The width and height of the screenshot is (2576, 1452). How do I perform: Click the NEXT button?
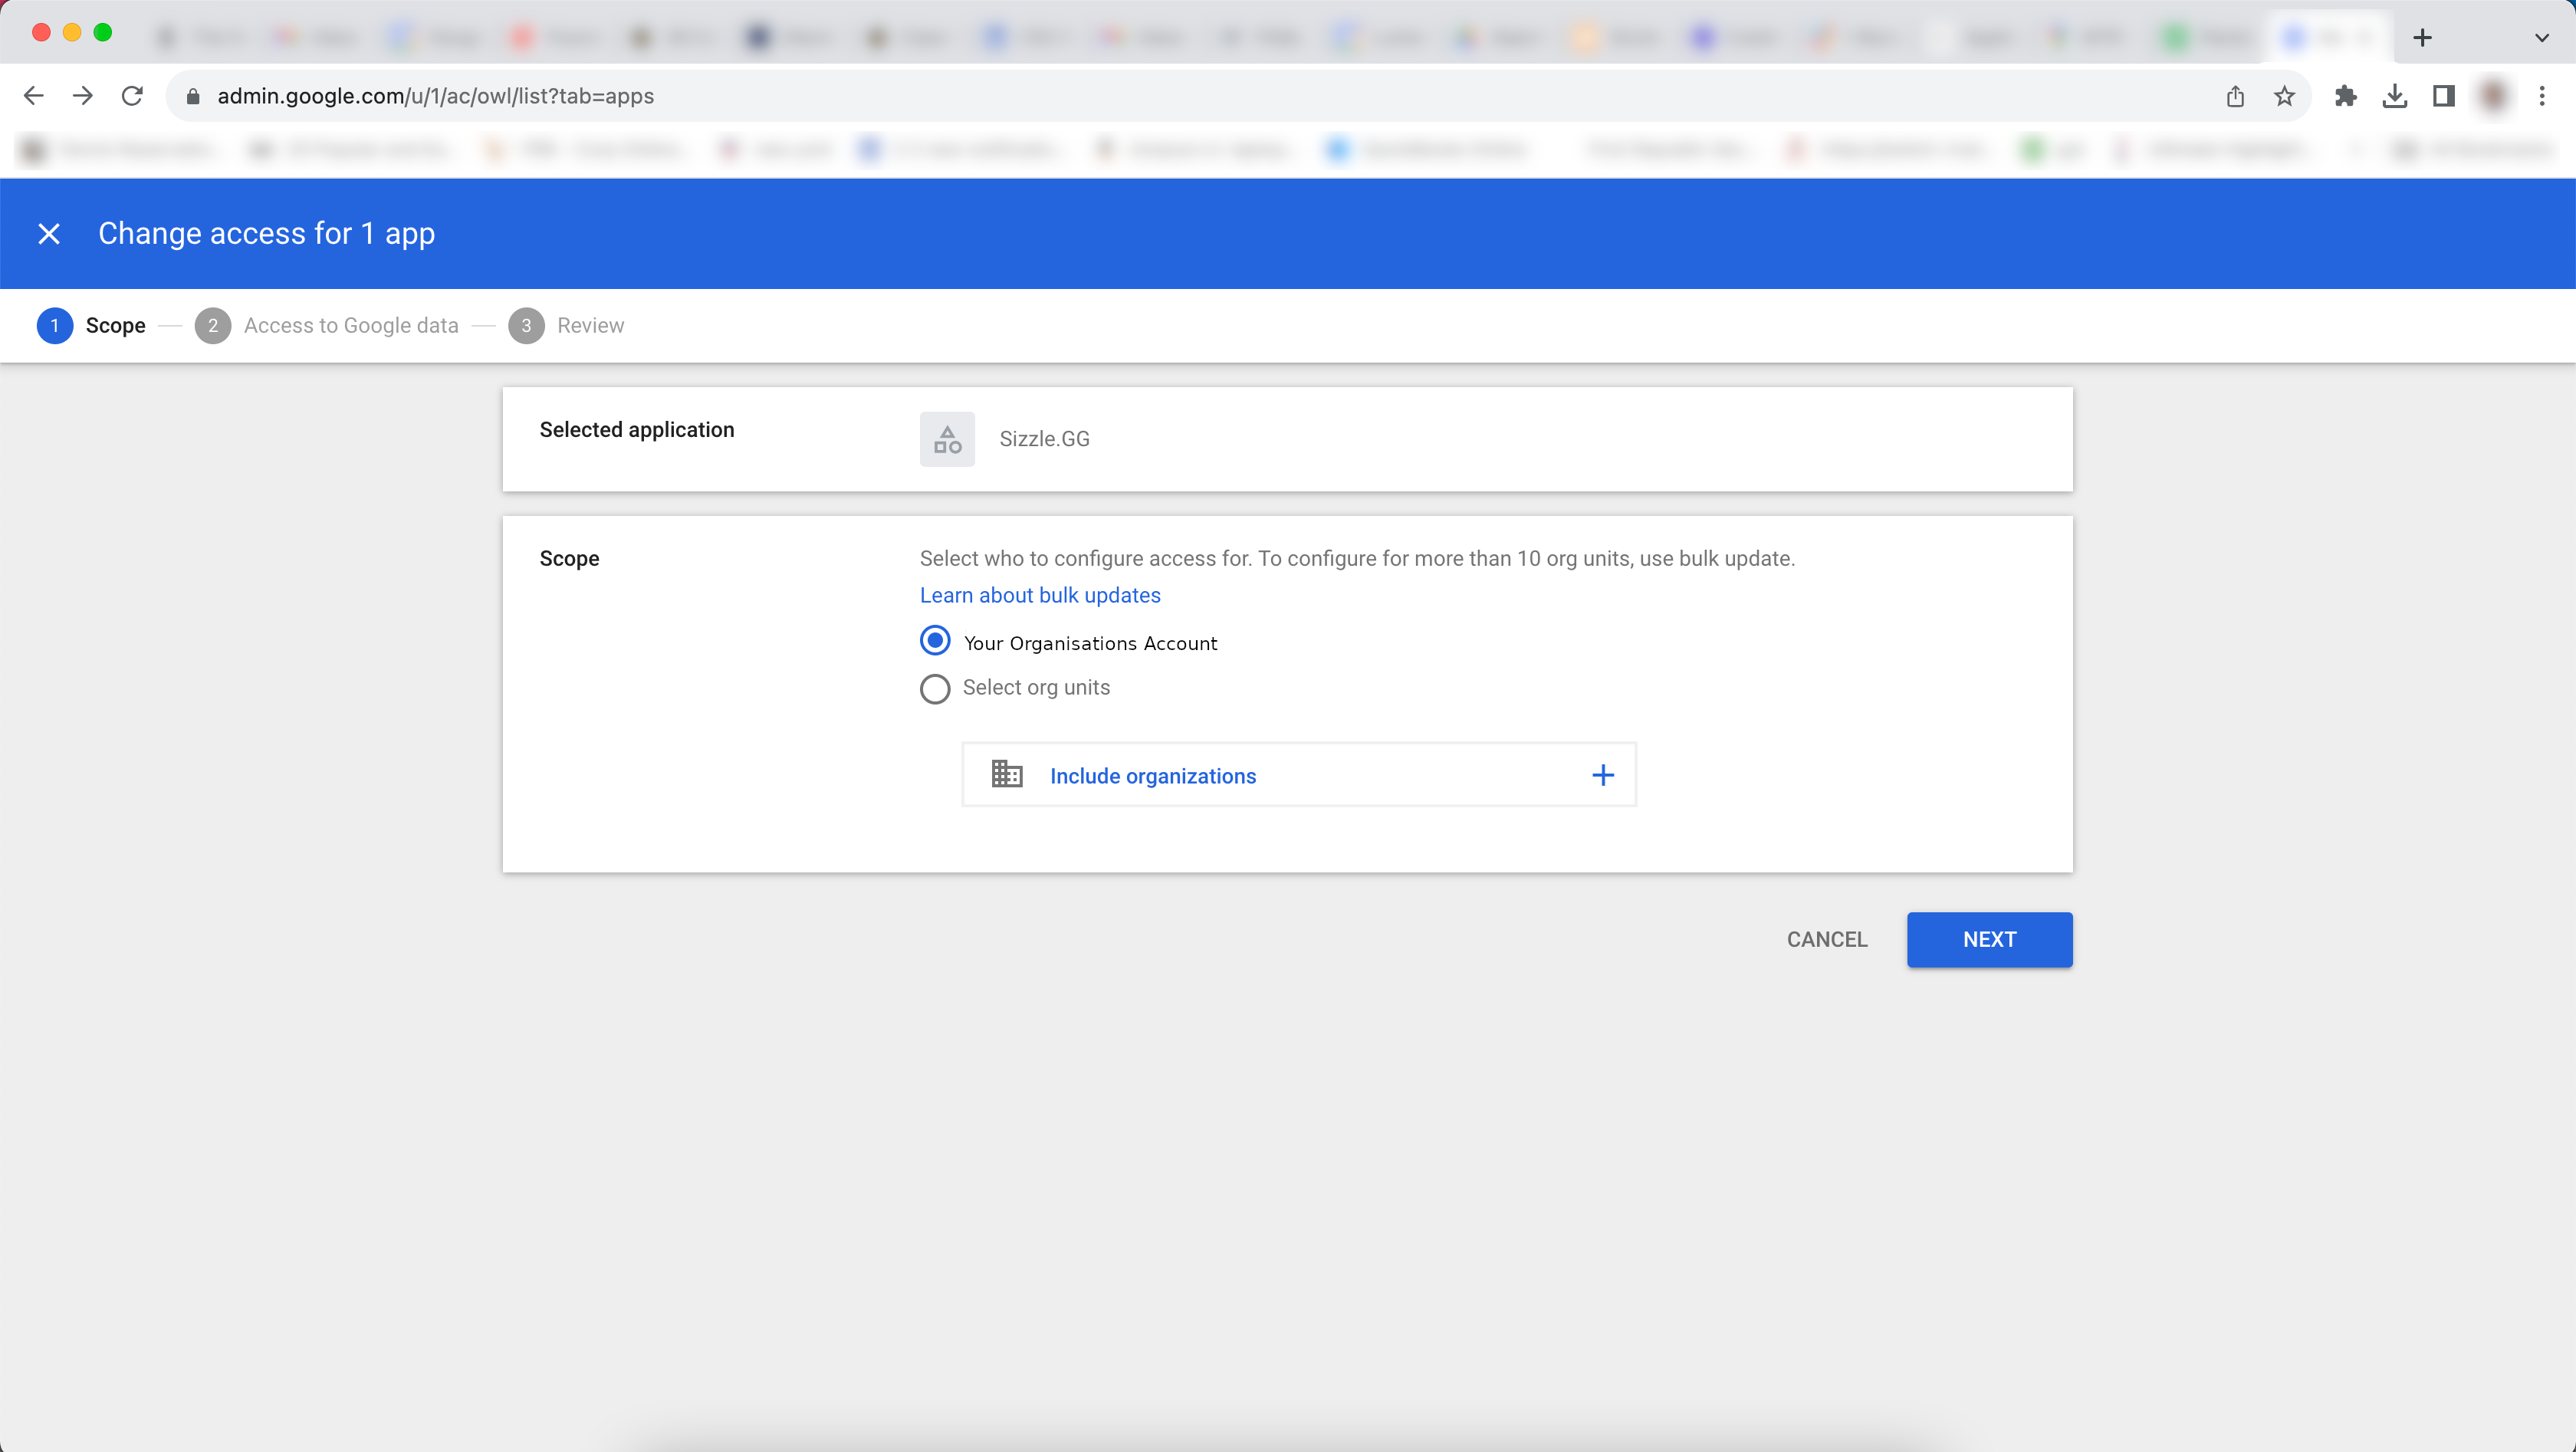pos(1988,939)
